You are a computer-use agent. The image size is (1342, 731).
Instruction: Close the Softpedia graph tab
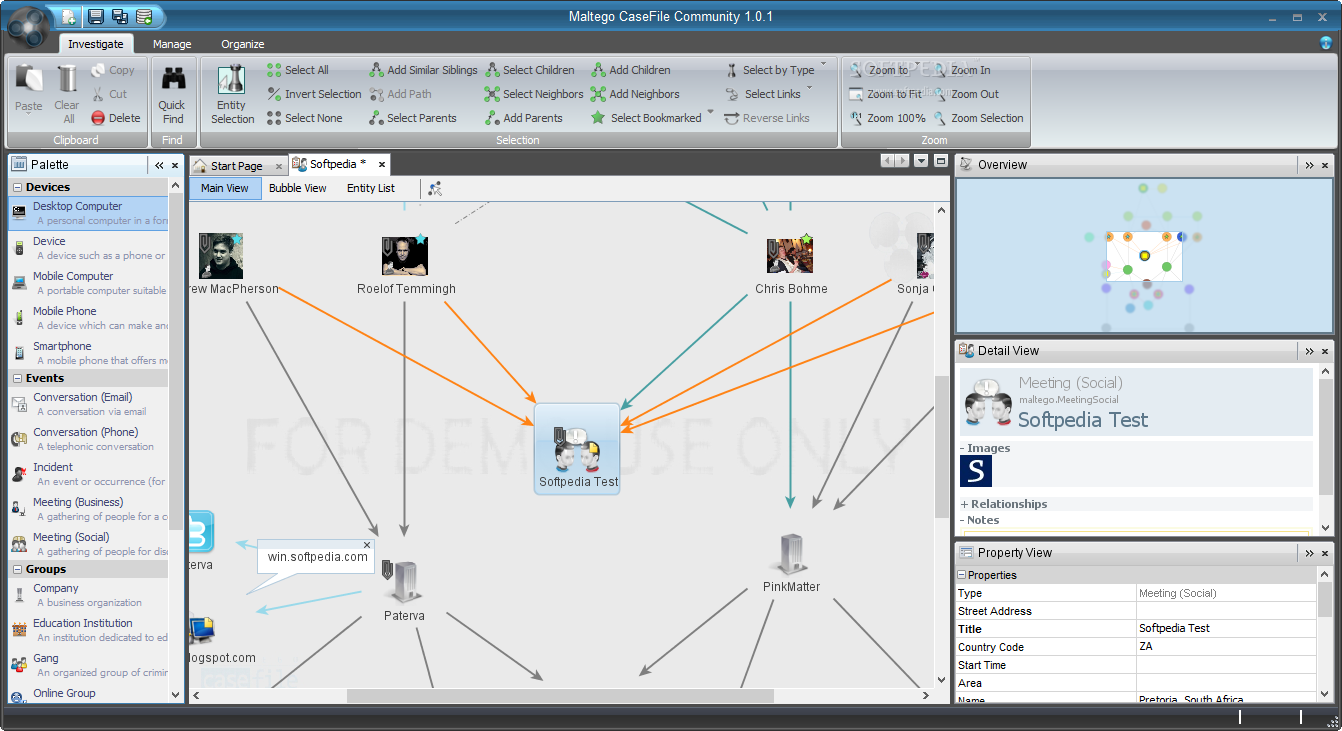tap(381, 164)
